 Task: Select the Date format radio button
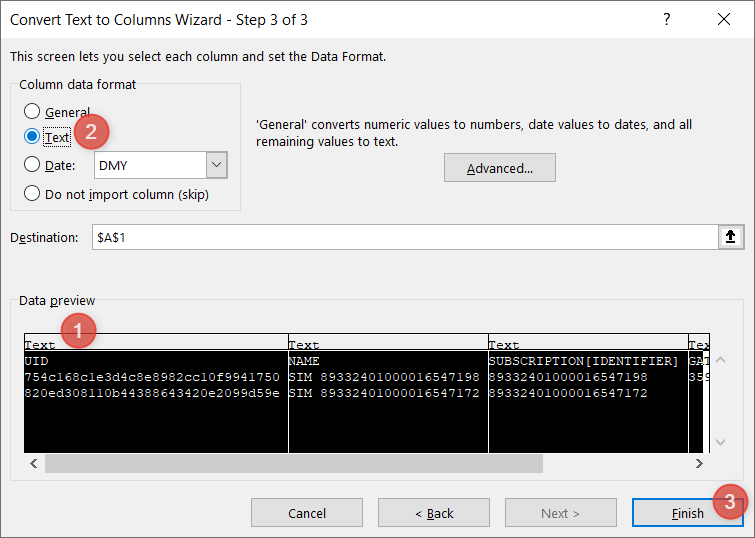[33, 165]
